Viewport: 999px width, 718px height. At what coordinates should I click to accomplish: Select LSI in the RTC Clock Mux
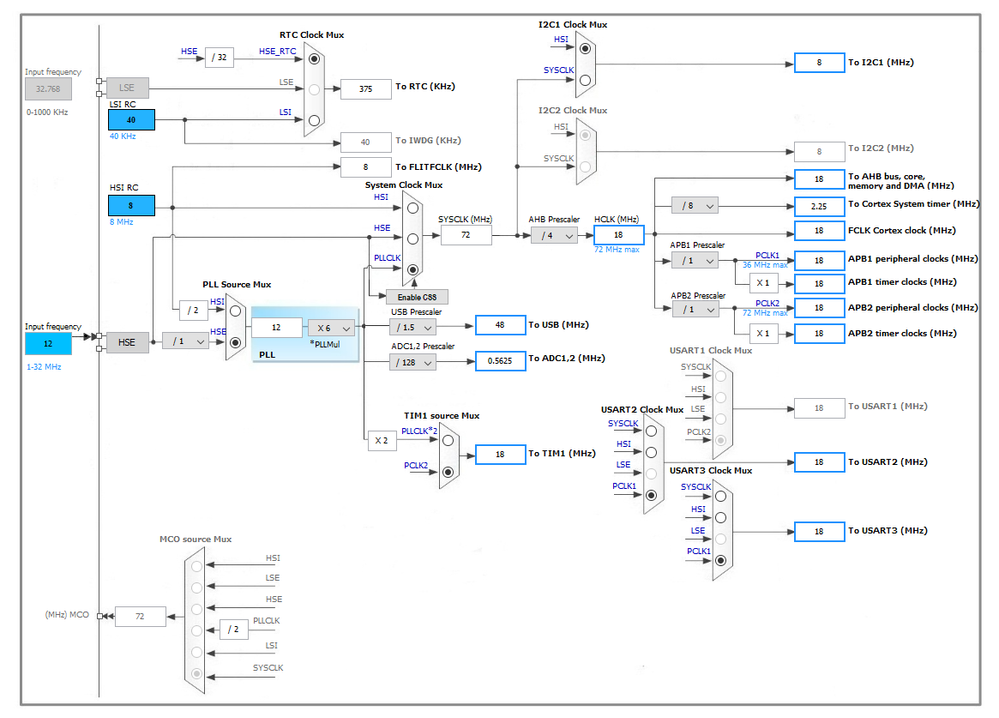[314, 120]
